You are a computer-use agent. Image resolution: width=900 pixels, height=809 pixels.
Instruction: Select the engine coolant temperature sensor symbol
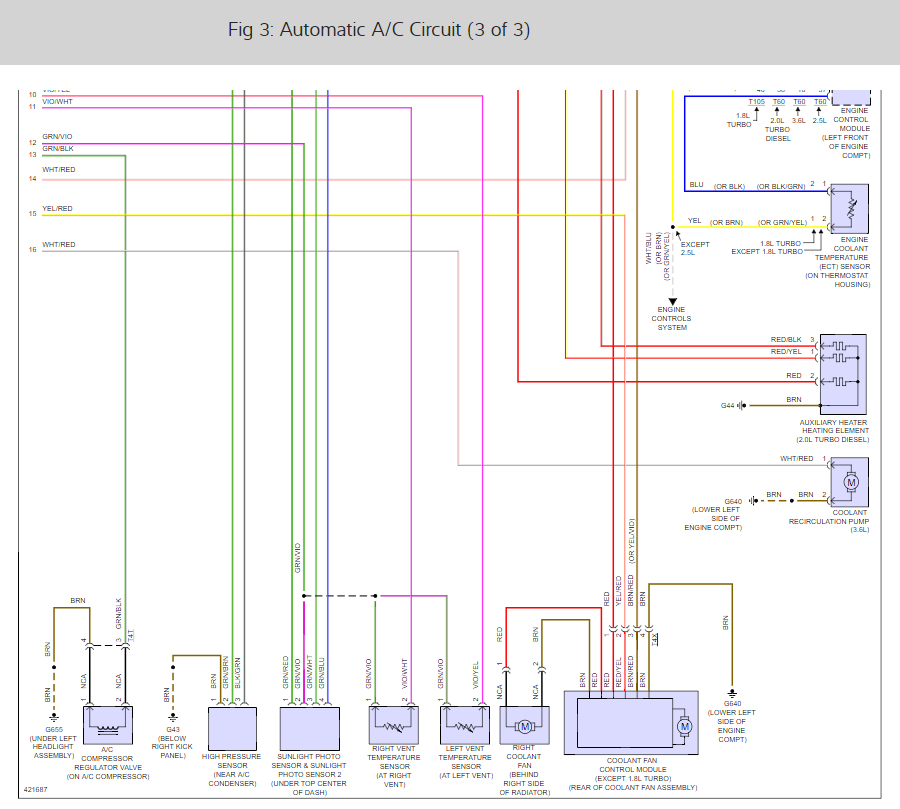pyautogui.click(x=849, y=208)
